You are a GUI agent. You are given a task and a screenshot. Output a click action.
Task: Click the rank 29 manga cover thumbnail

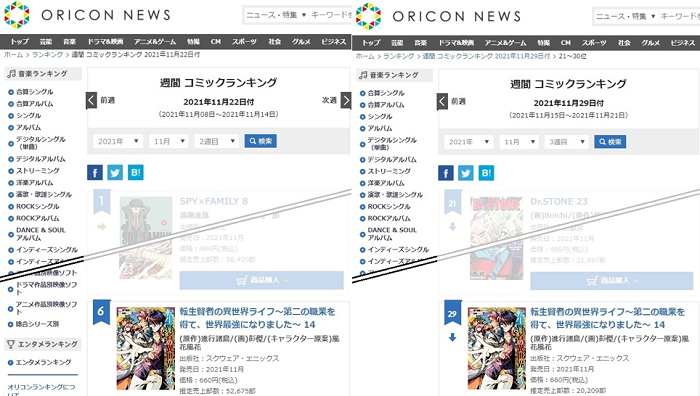[x=496, y=348]
